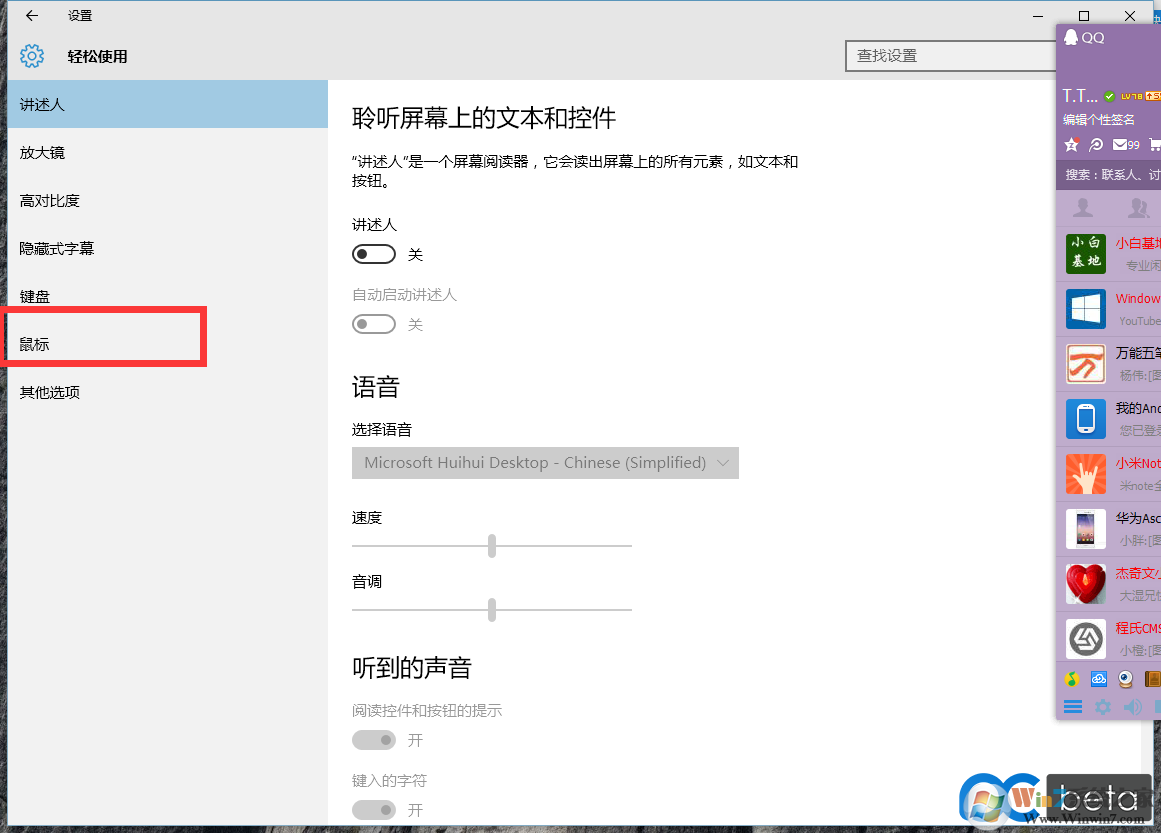Click QQ search box 搜索:联系人
This screenshot has width=1161, height=833.
tap(1108, 175)
